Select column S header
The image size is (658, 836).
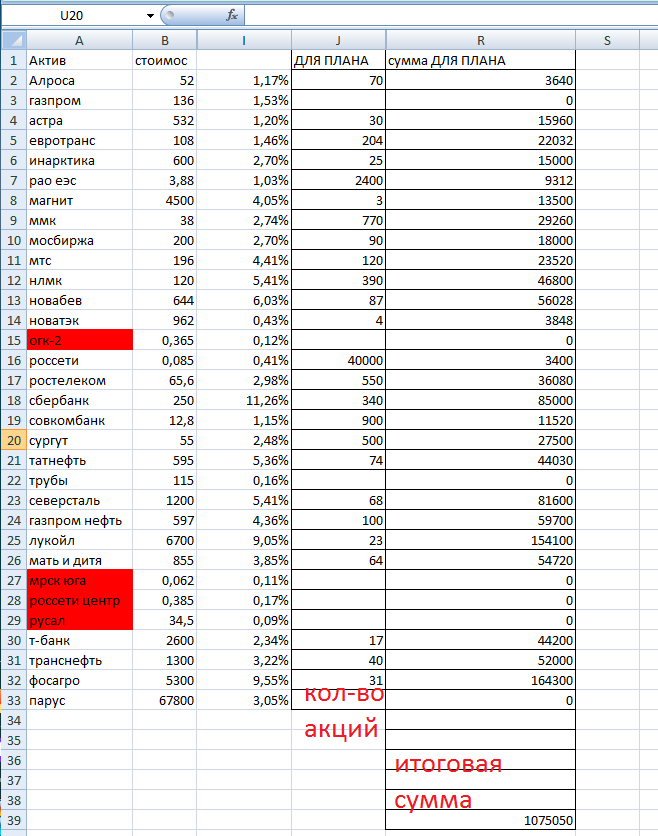607,41
